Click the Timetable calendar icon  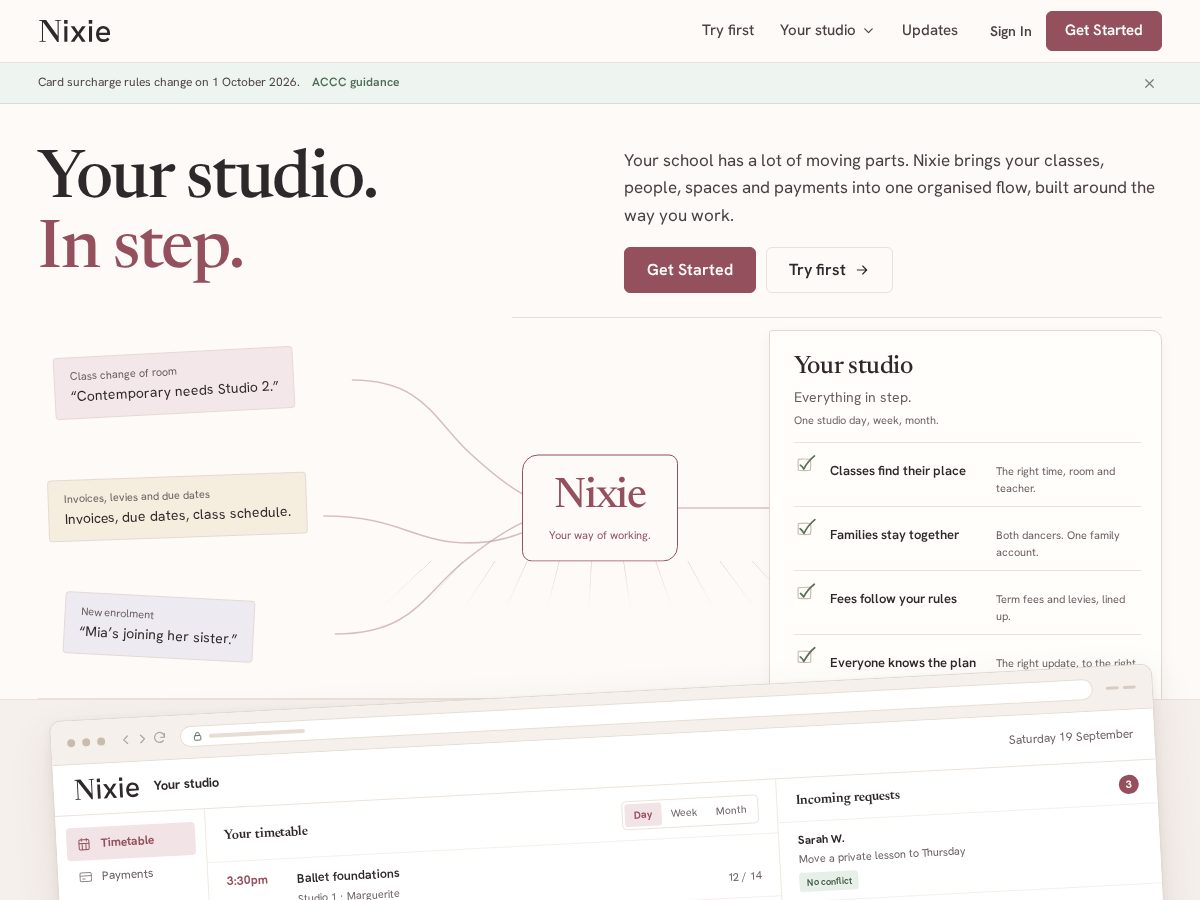84,844
